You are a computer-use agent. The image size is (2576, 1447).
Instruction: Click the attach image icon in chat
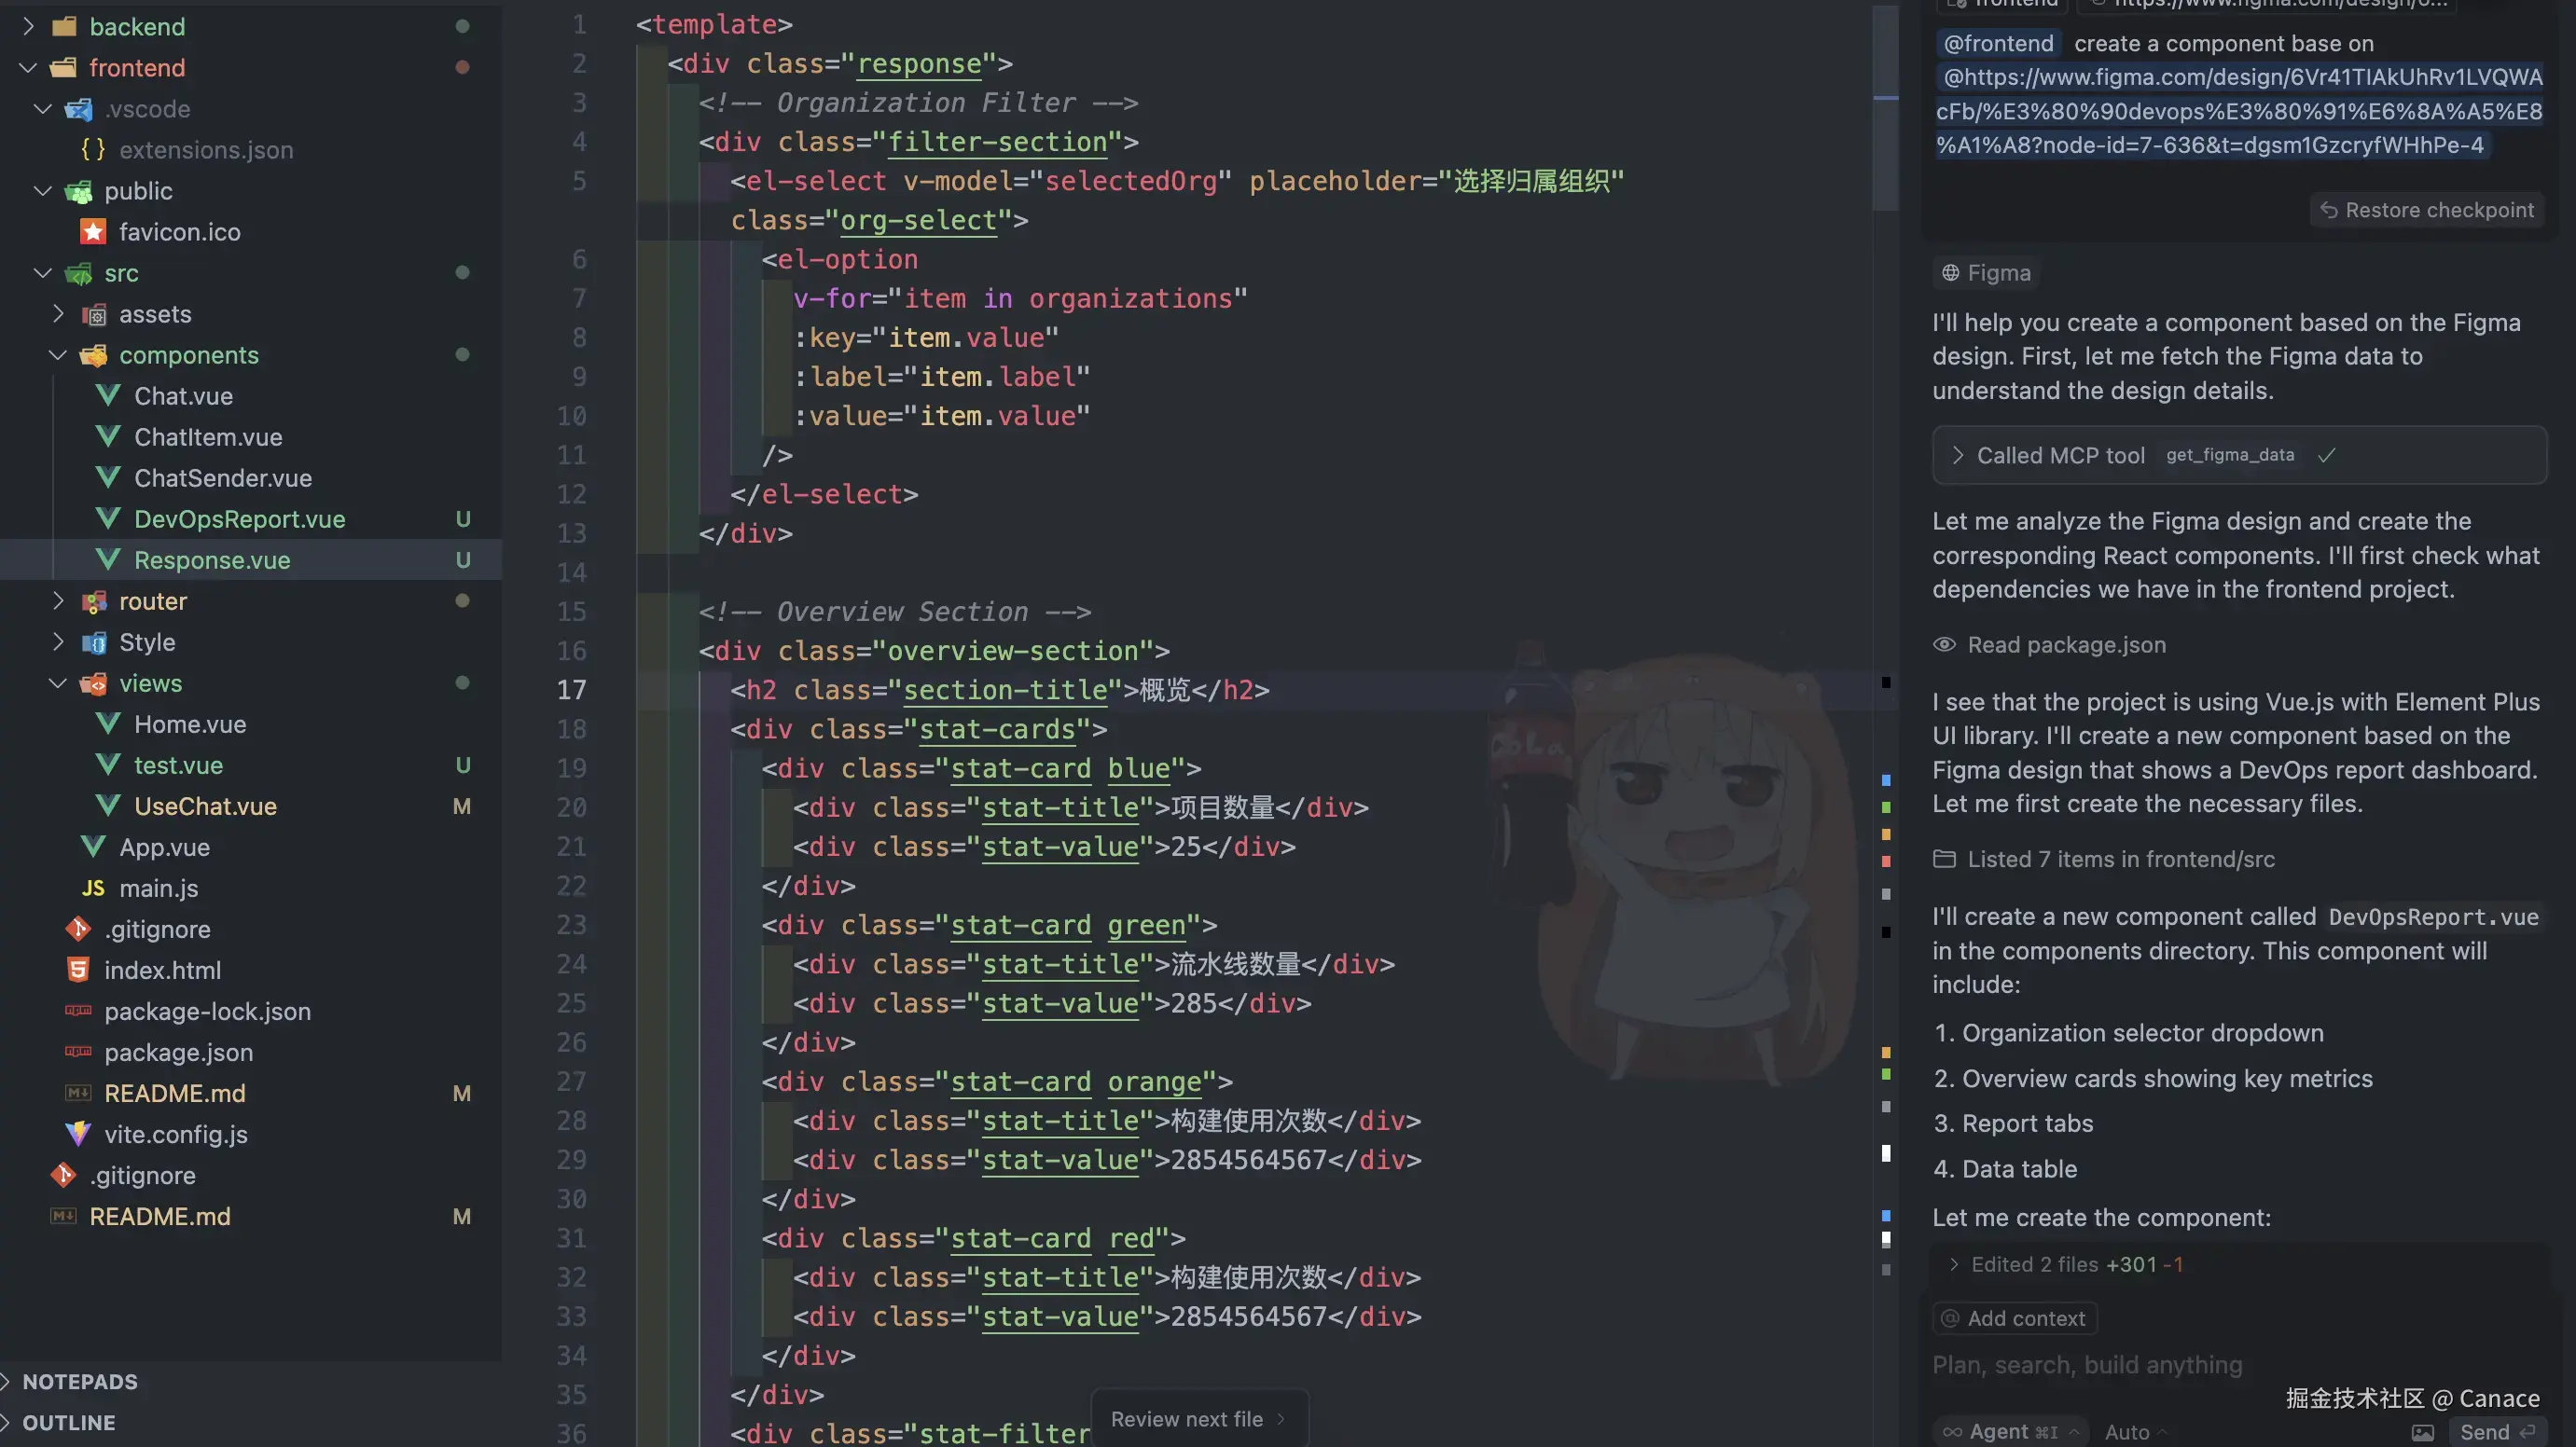coord(2422,1432)
